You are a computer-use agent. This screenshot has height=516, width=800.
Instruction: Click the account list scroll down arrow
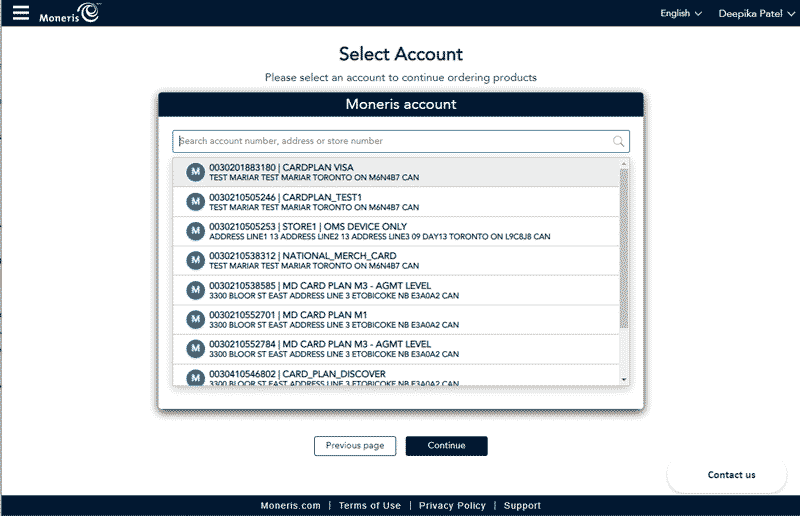pos(624,380)
